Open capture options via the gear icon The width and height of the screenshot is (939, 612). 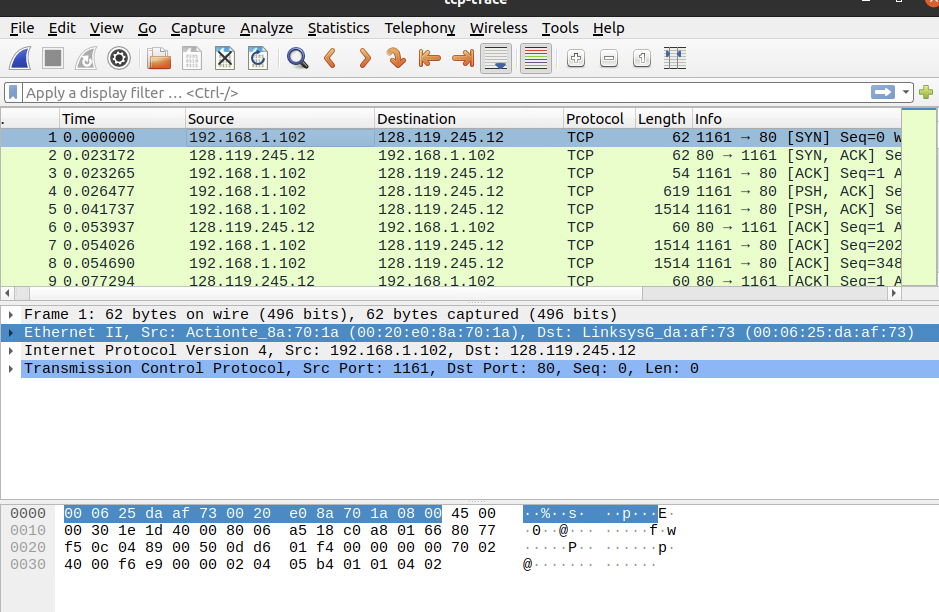tap(119, 58)
